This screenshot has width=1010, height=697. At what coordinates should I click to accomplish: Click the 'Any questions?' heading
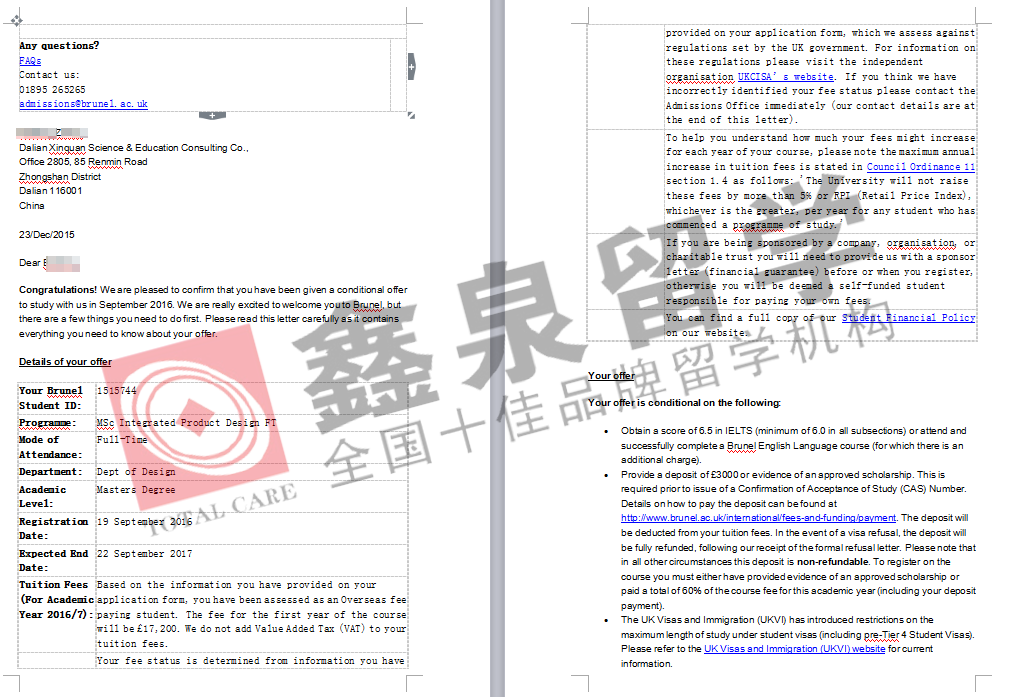point(59,46)
